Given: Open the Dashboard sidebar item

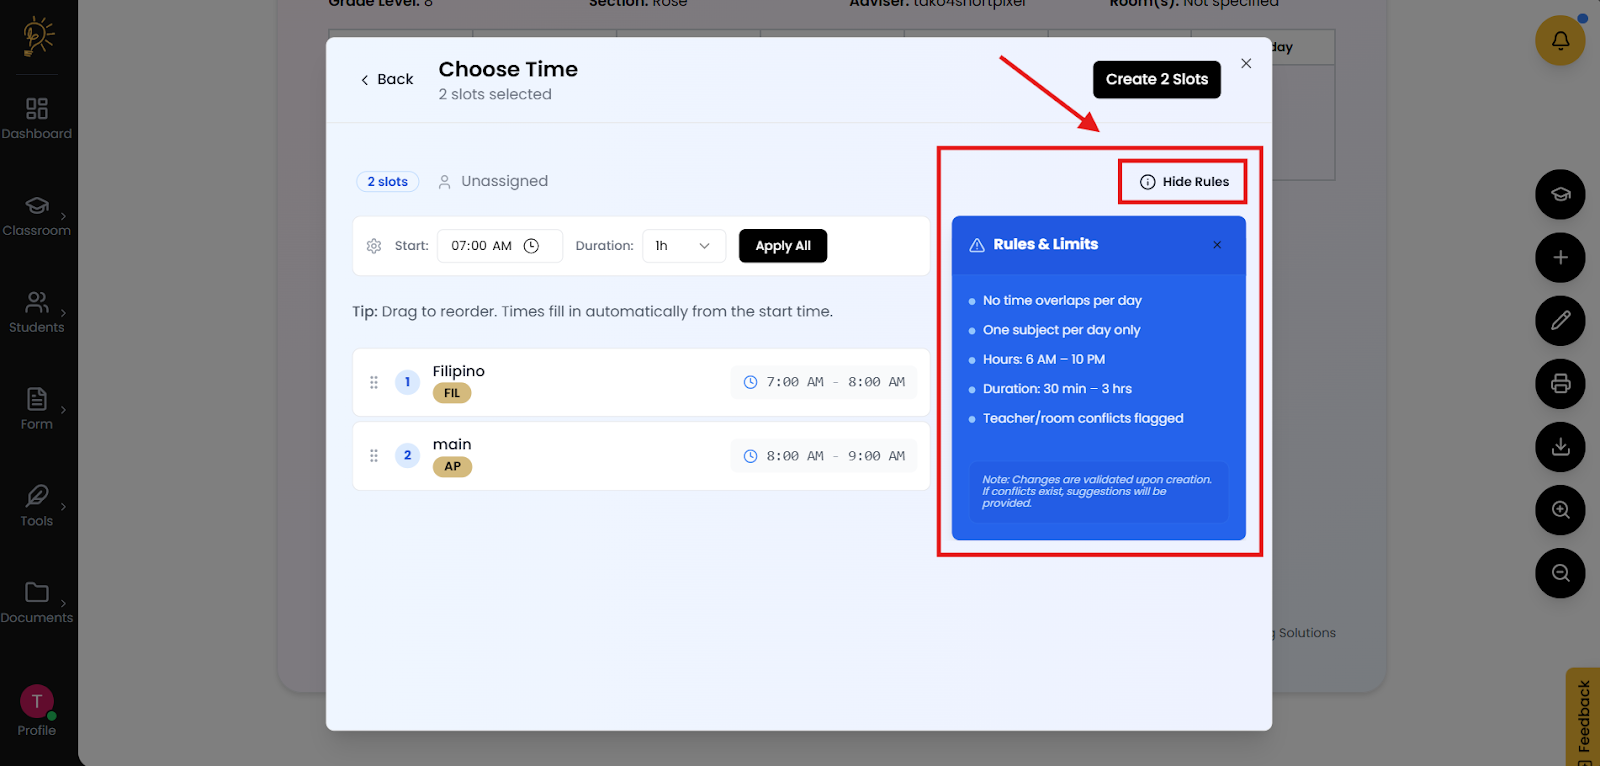Looking at the screenshot, I should tap(37, 118).
